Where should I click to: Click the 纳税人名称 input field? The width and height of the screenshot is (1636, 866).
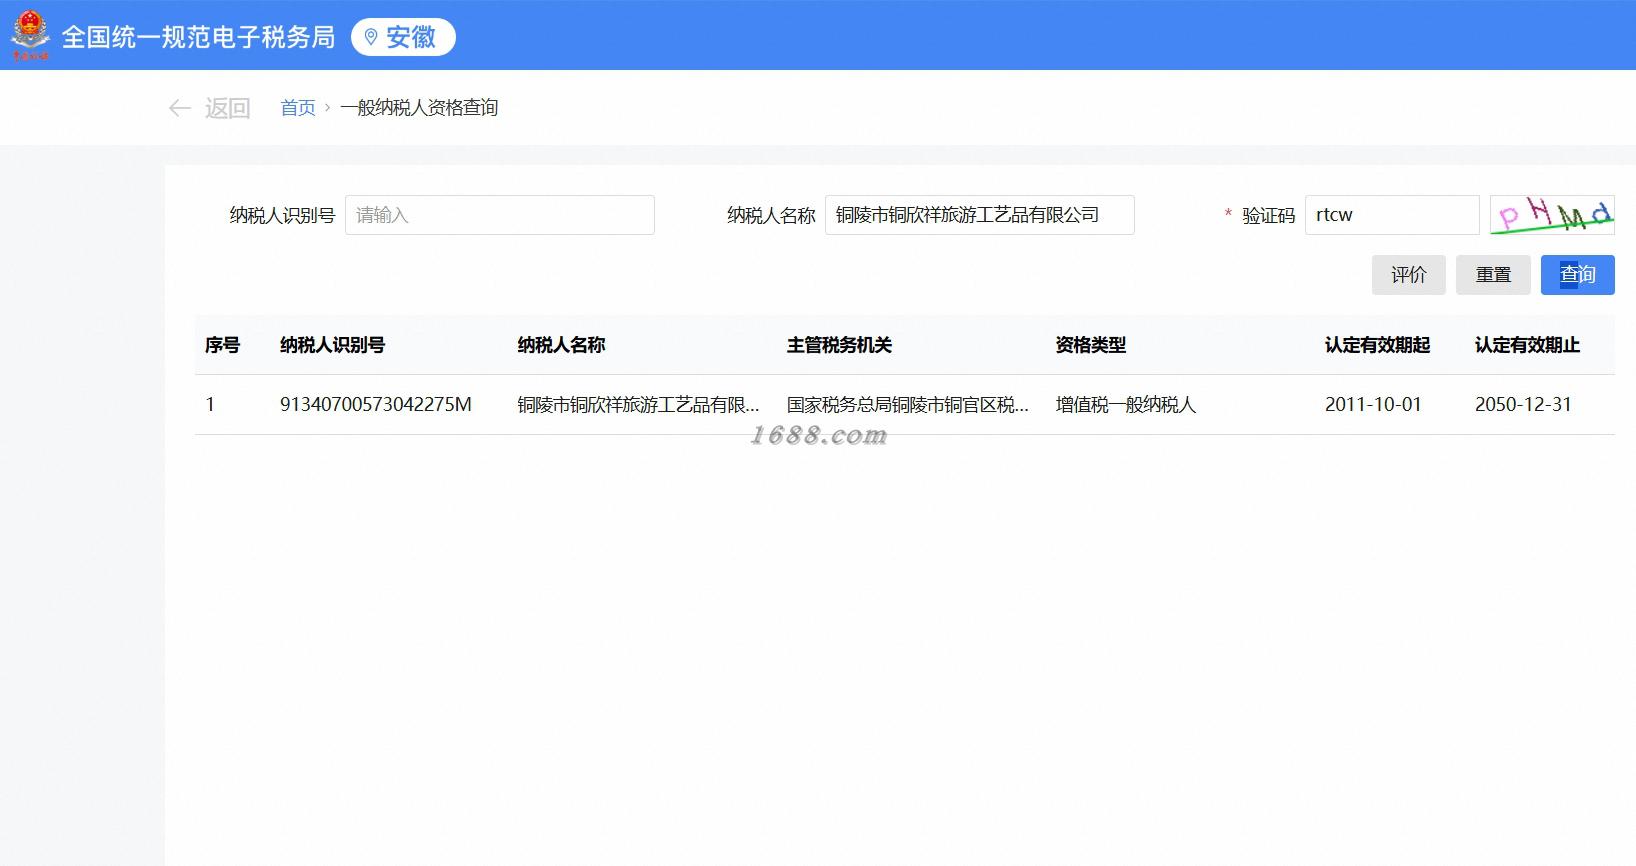(x=980, y=215)
